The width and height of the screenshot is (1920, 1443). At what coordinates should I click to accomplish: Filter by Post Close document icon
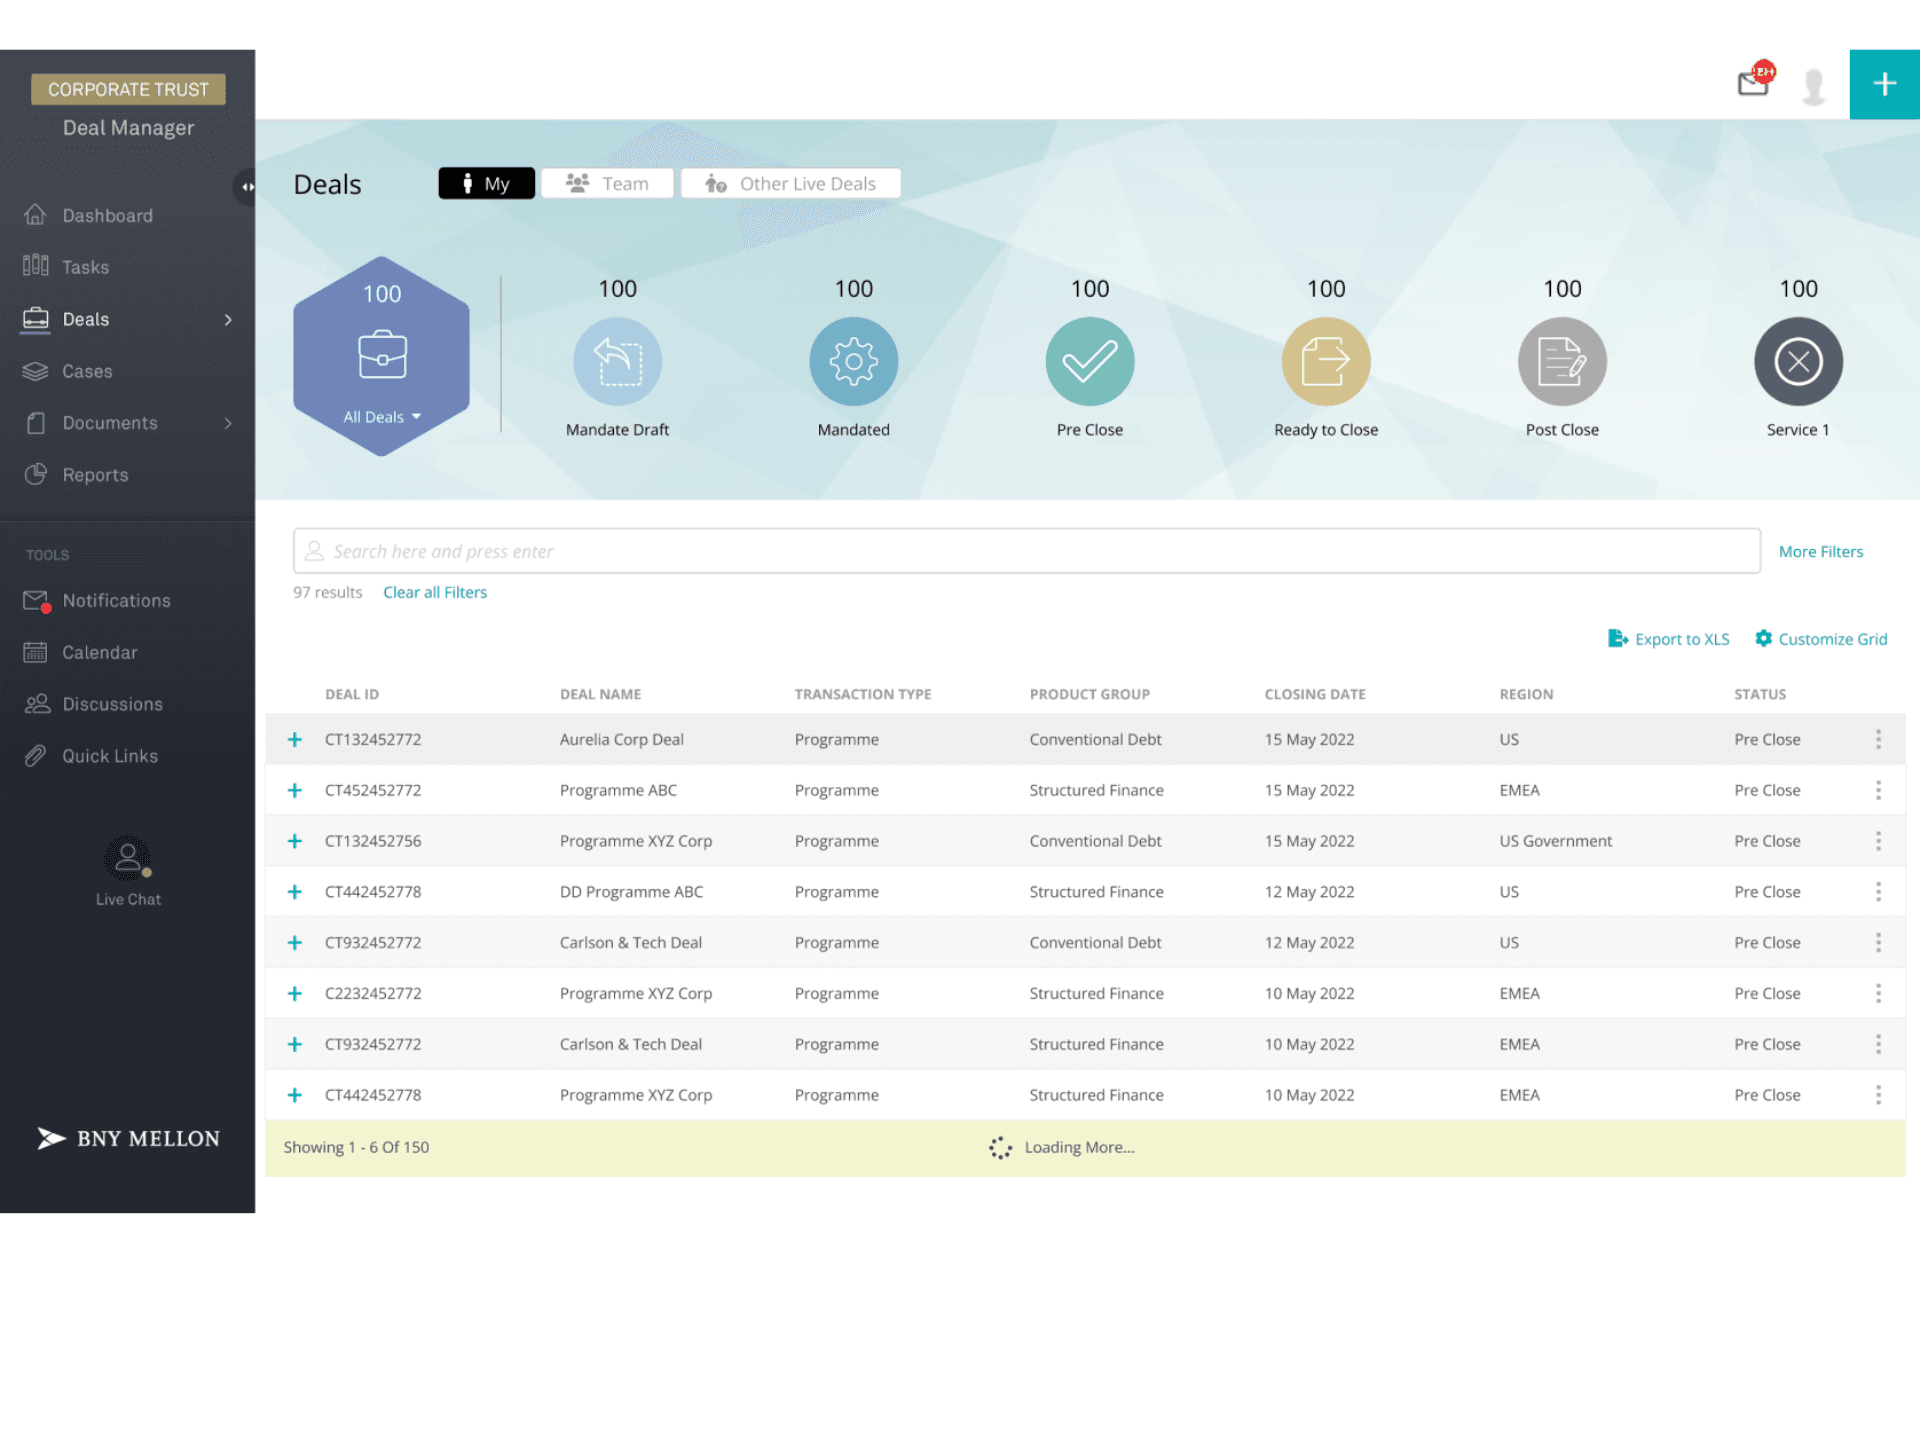point(1562,361)
